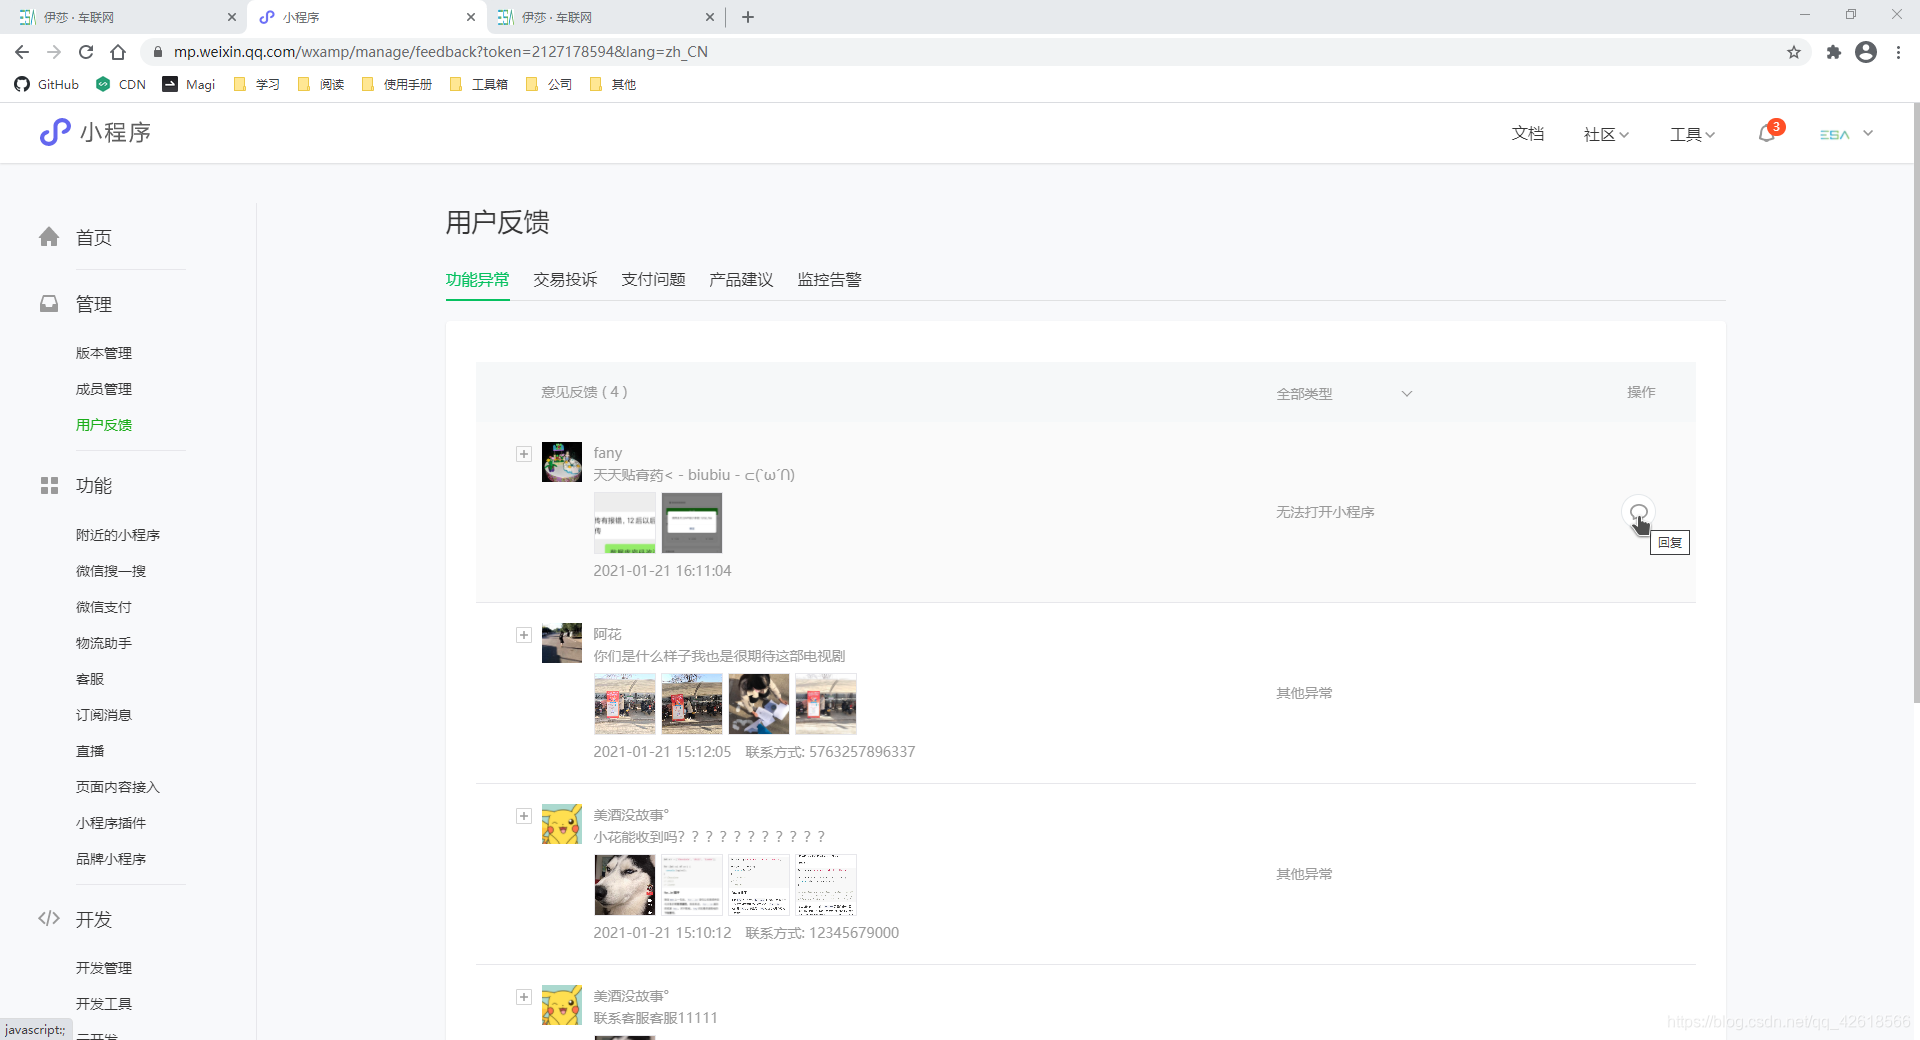Screen dimensions: 1920x1040
Task: Open husky photo thumbnail in 小花能收到吗 feedback
Action: point(625,885)
